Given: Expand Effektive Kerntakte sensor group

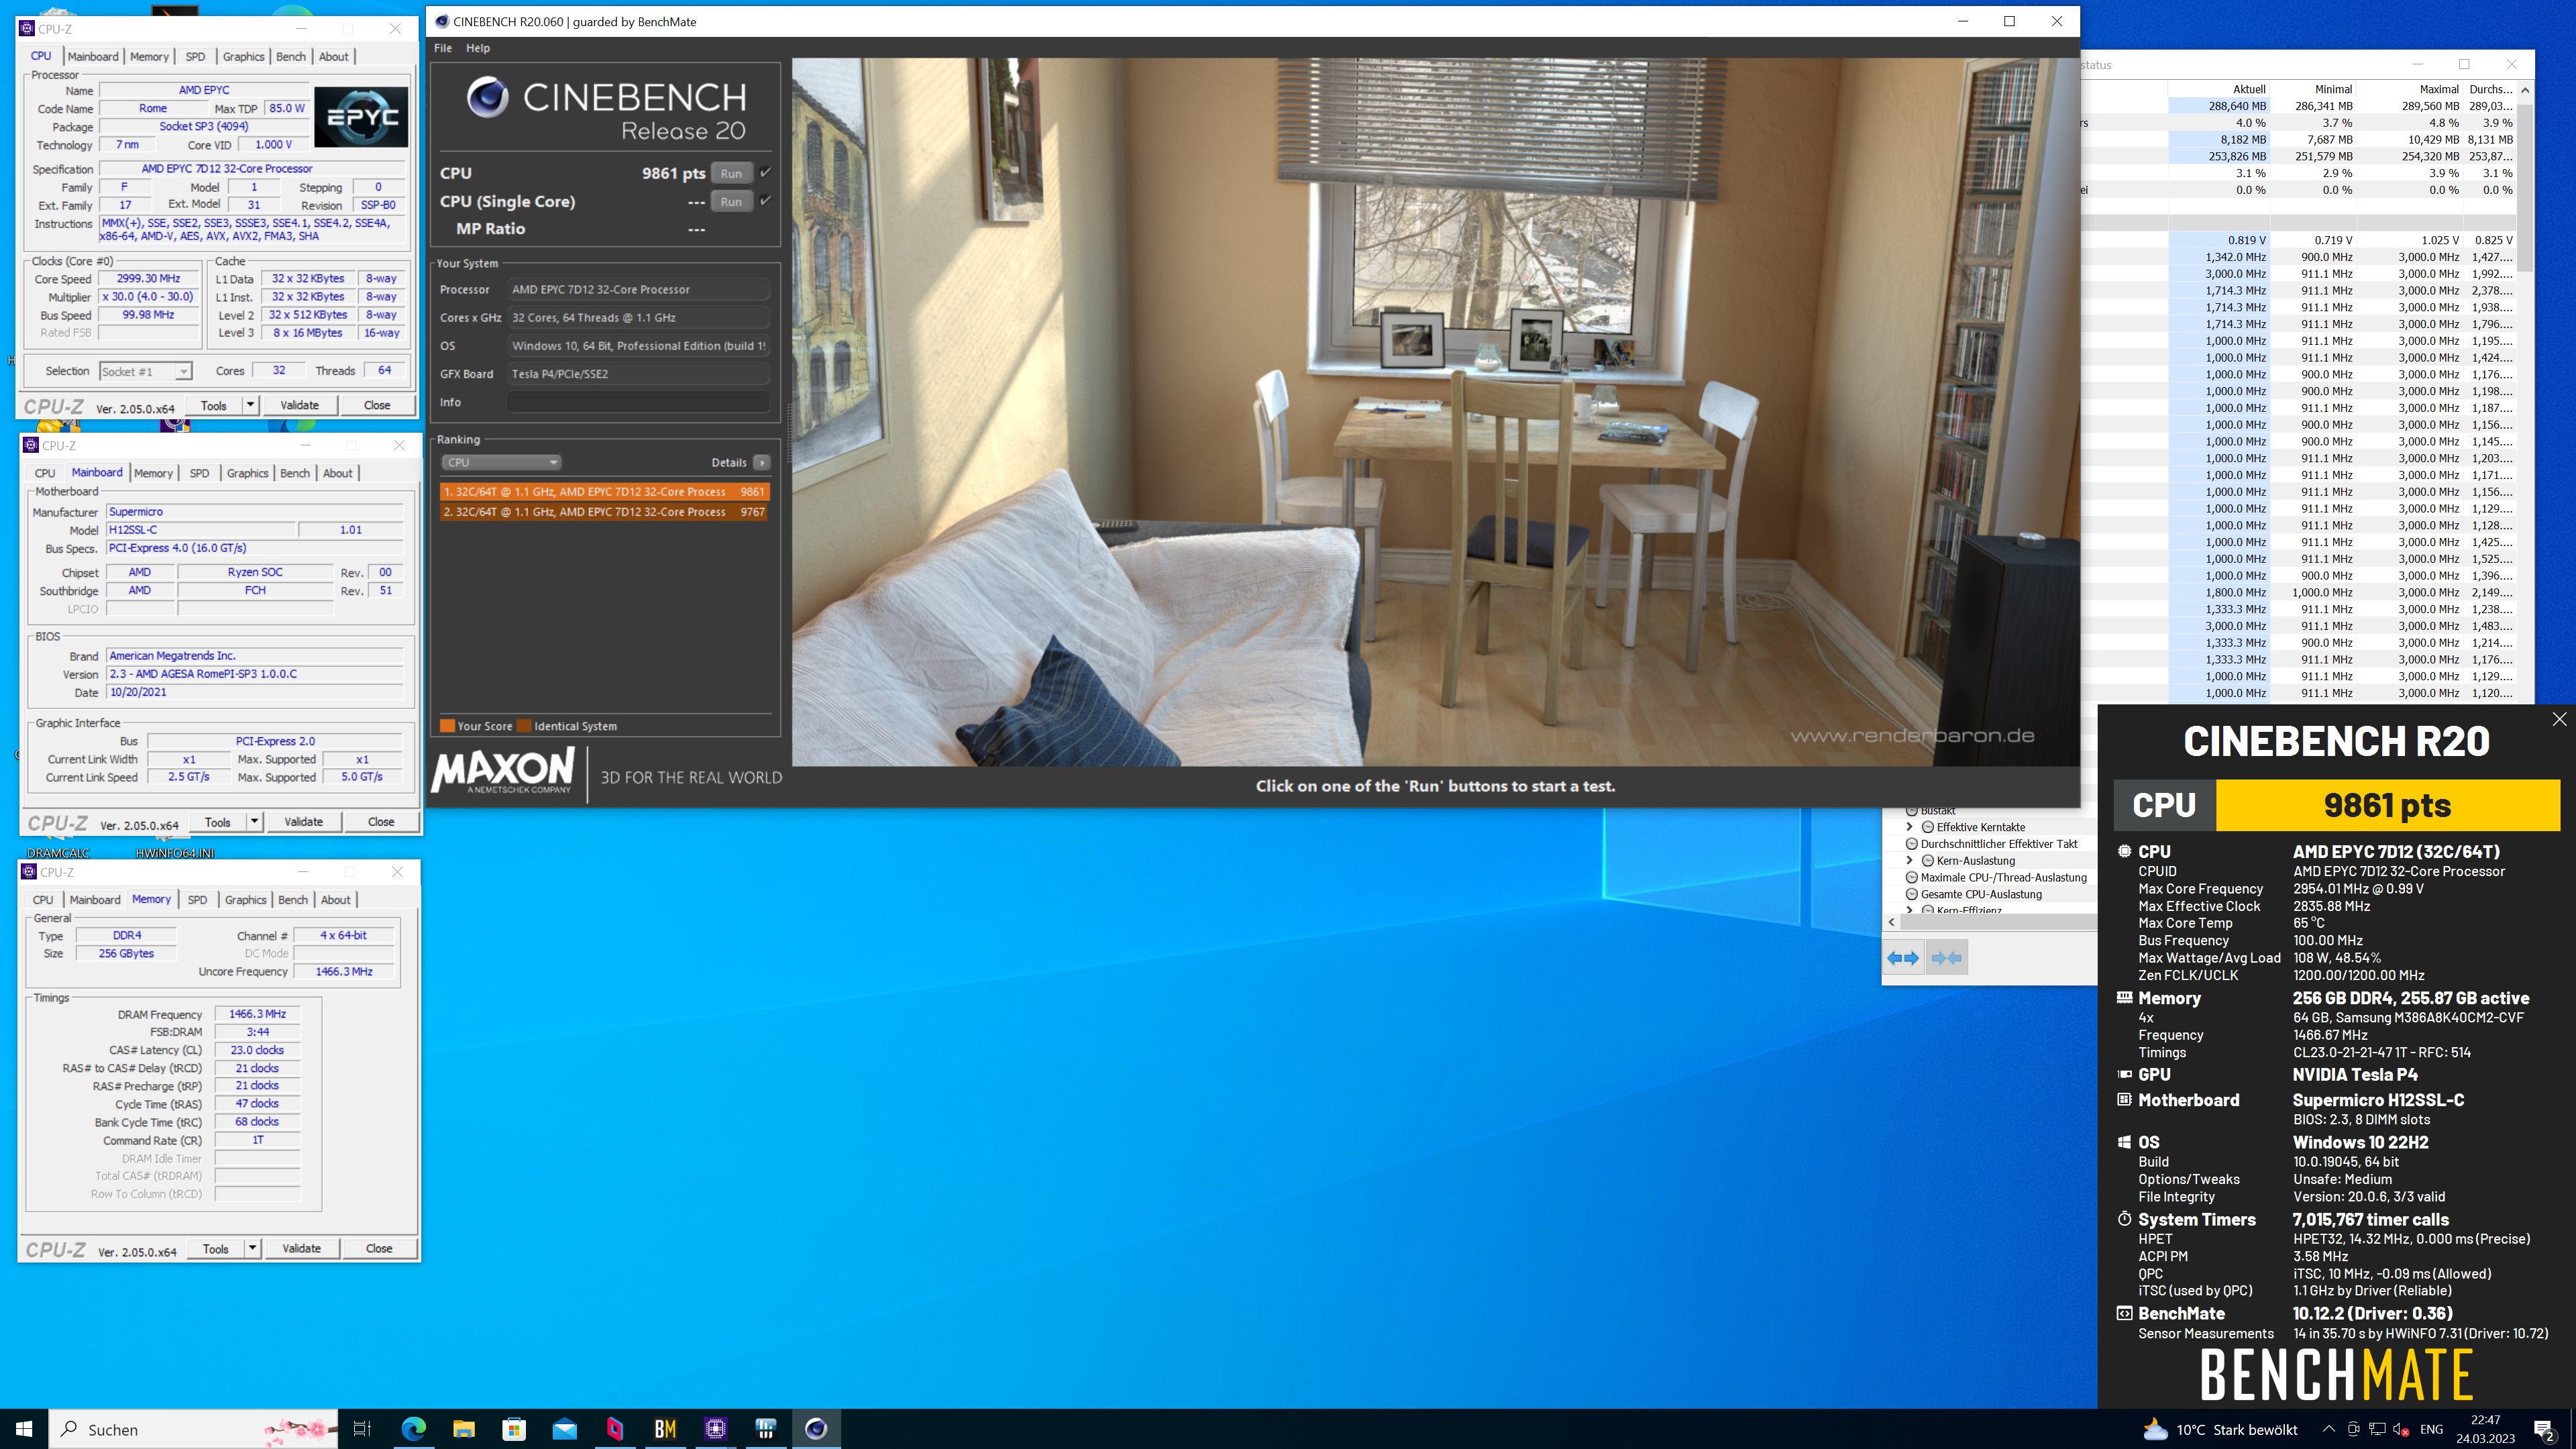Looking at the screenshot, I should pyautogui.click(x=1910, y=827).
